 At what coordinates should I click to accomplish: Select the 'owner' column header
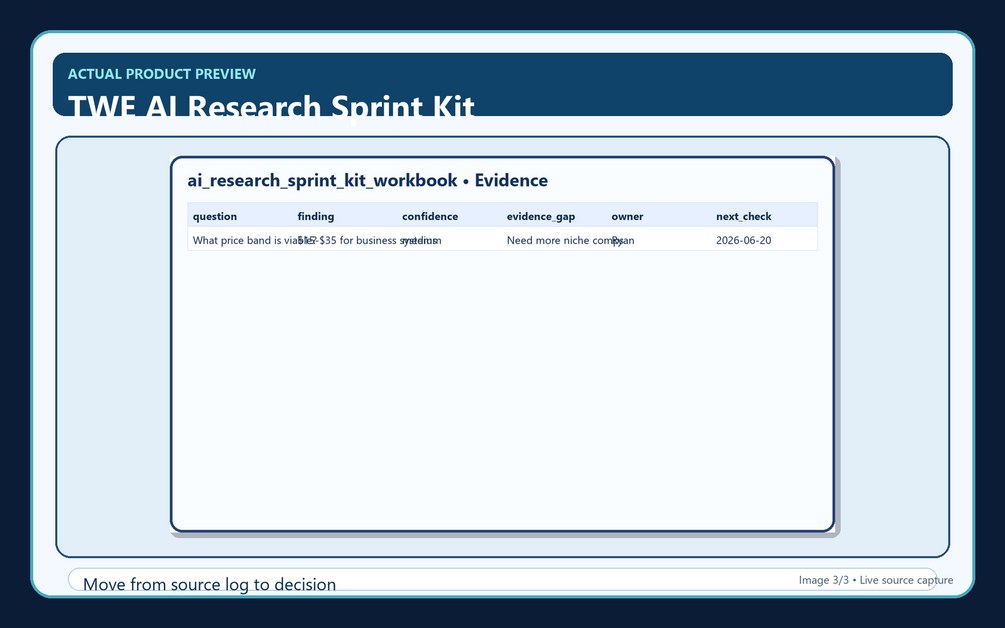[627, 217]
